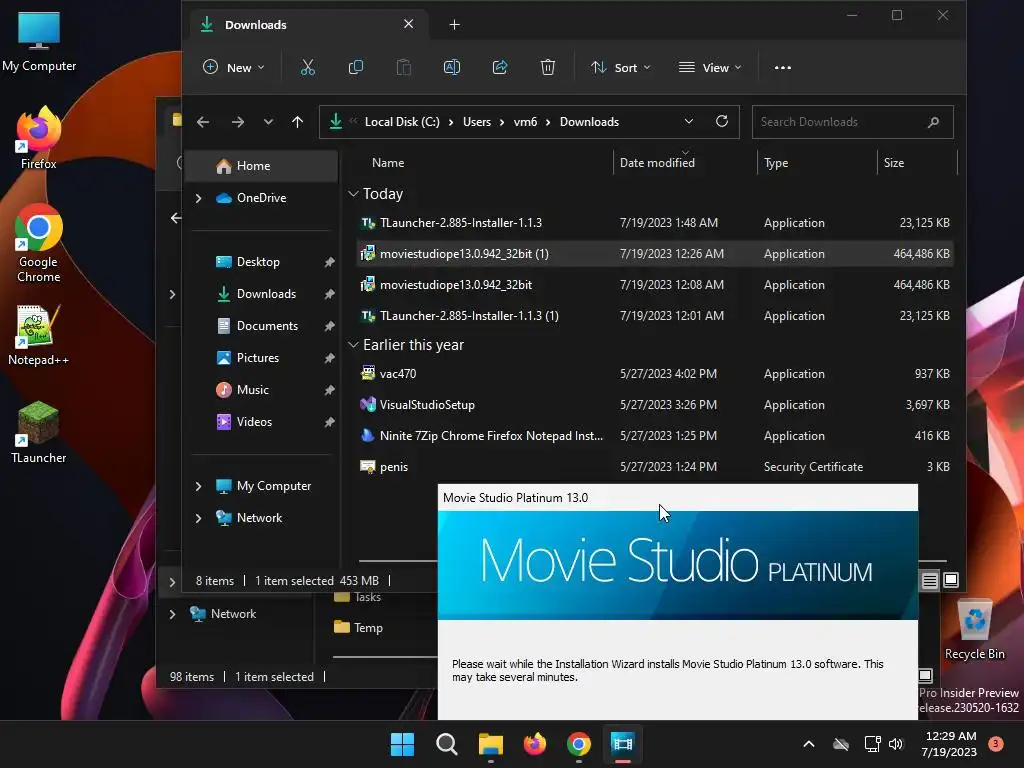1024x768 pixels.
Task: Select moviestudiope13.0.942_32bit file
Action: pos(655,285)
